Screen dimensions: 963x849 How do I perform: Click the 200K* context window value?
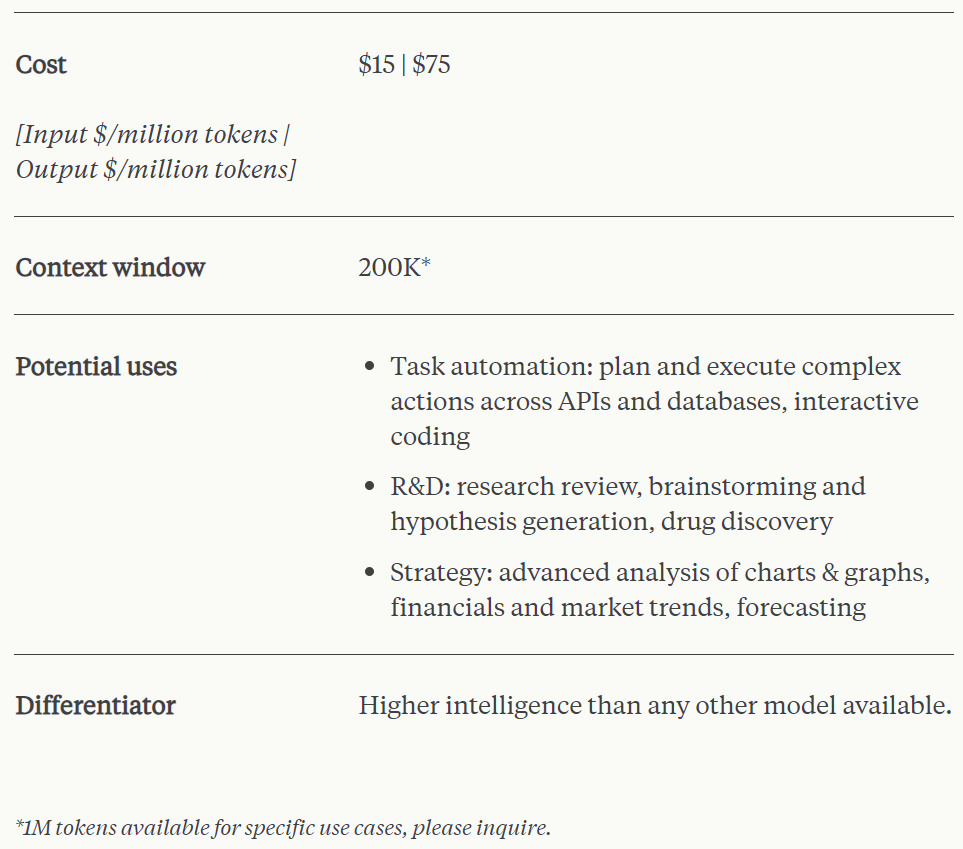pyautogui.click(x=394, y=268)
